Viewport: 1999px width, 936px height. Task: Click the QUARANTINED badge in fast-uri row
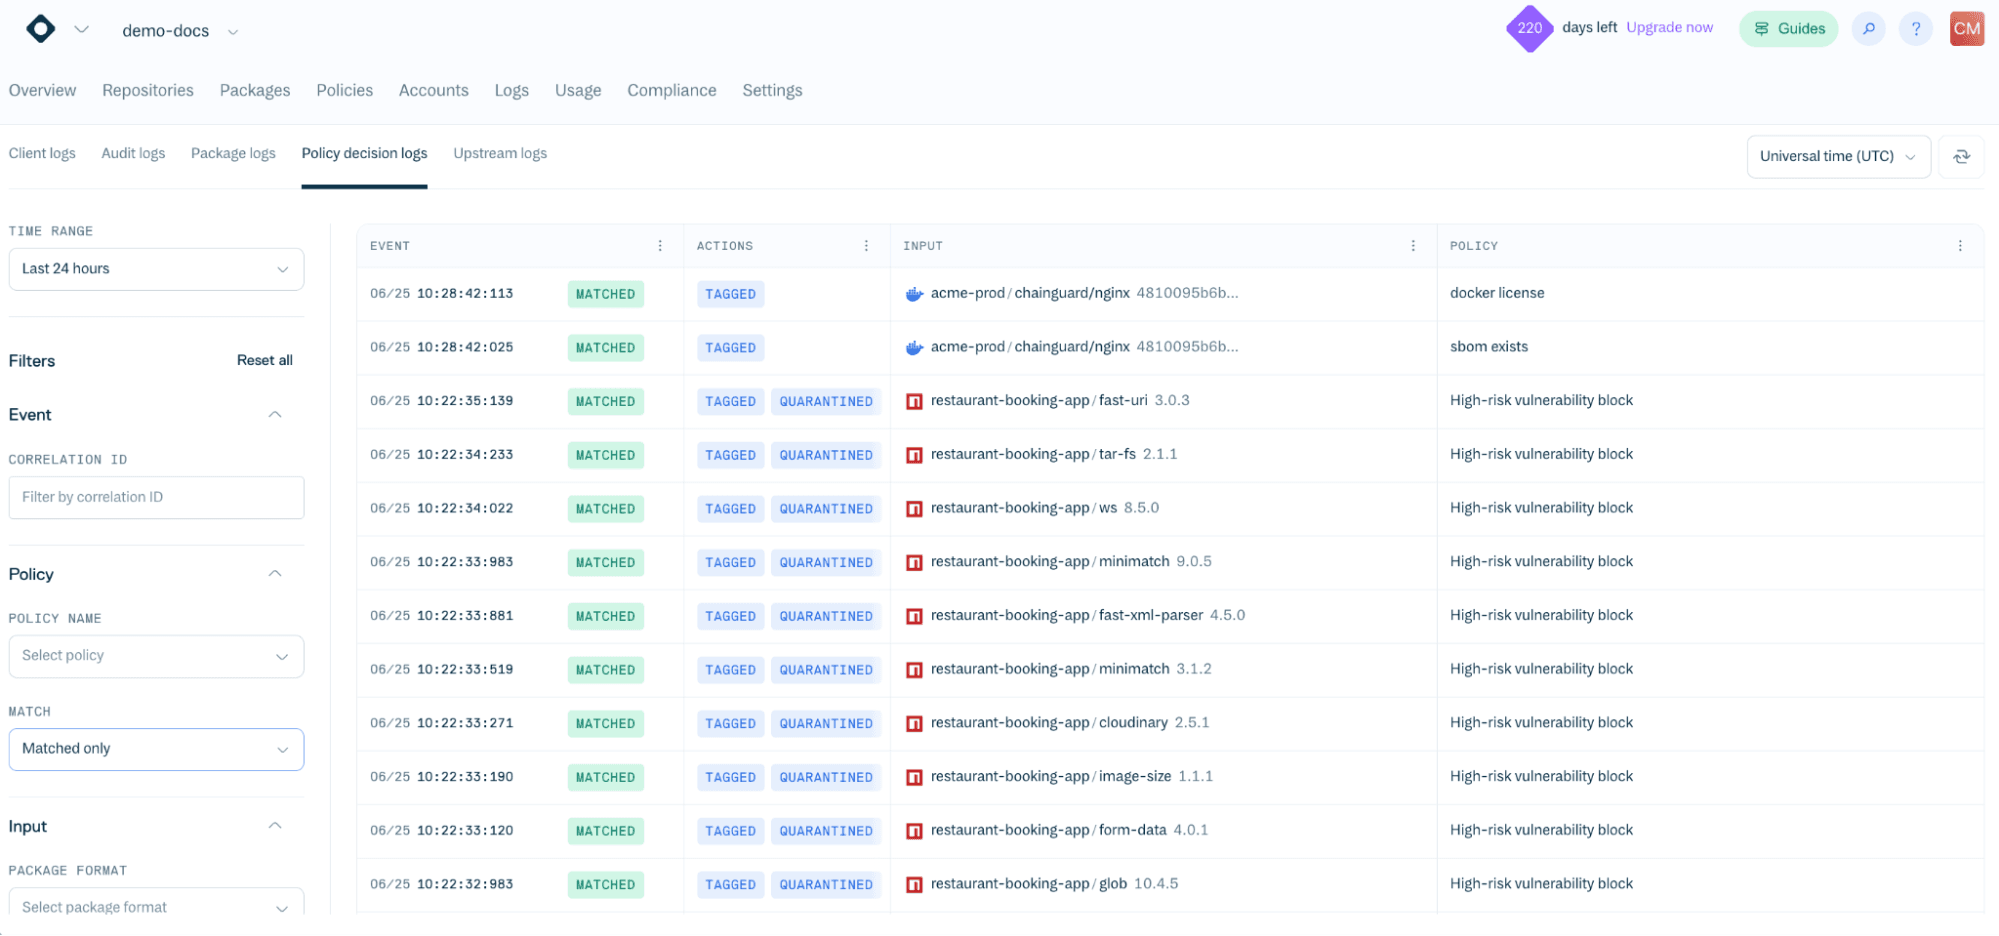point(826,401)
